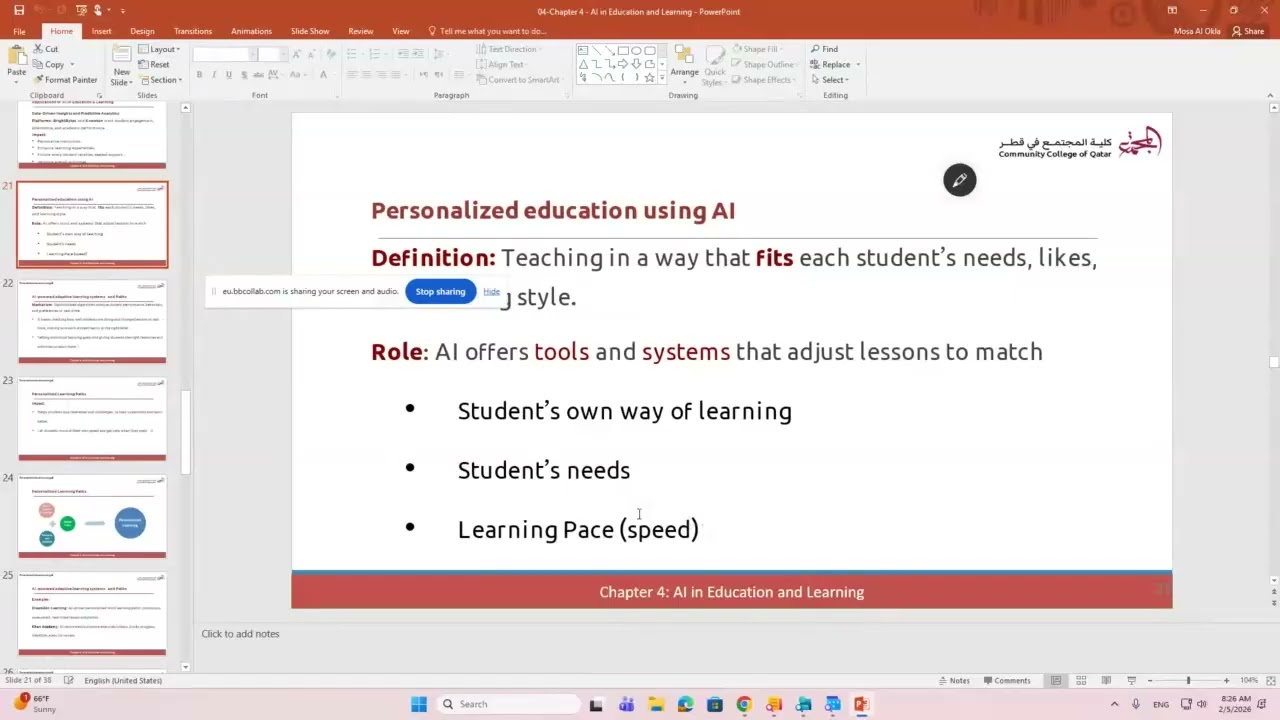Open the font size combo box

coord(272,54)
